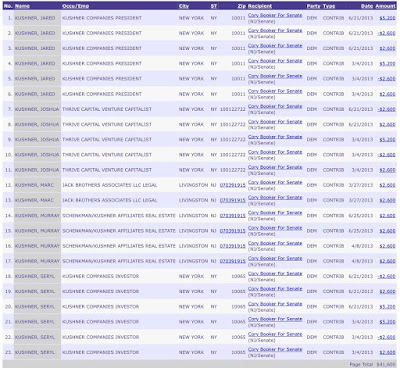Viewport: 400px width, 368px height.
Task: Open the $2,600 amount link in row 17
Action: click(387, 261)
